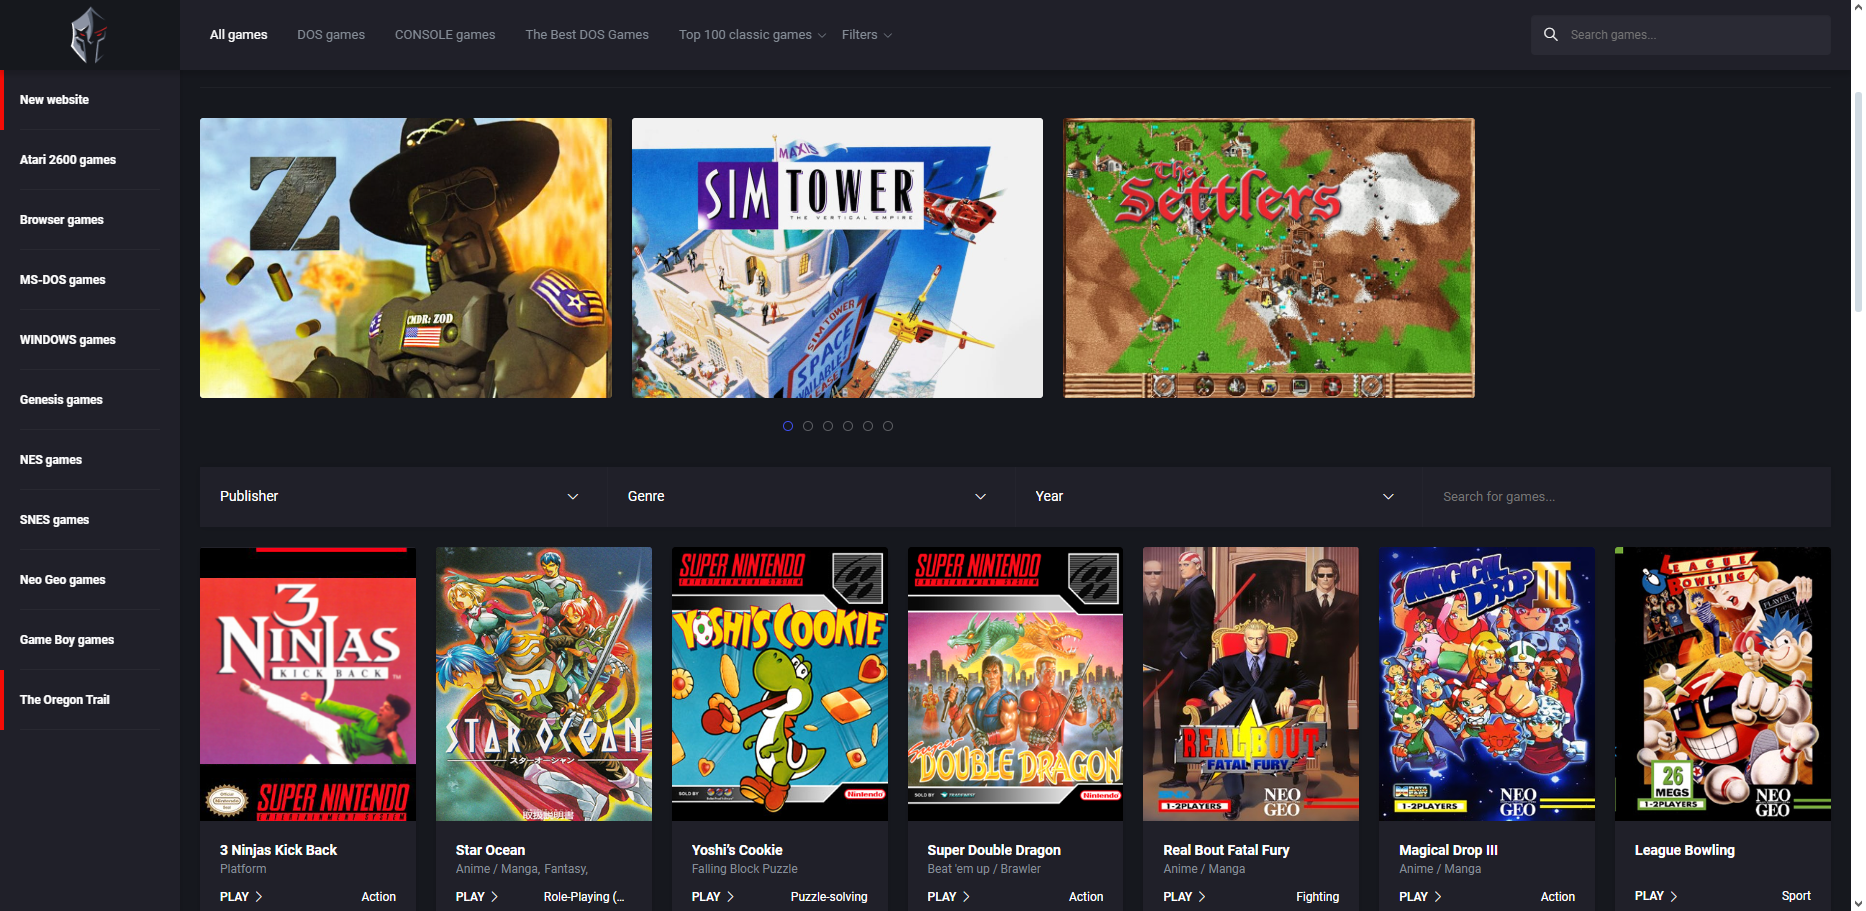Click the Sport tag on League Bowling
Image resolution: width=1866 pixels, height=911 pixels.
point(1796,896)
